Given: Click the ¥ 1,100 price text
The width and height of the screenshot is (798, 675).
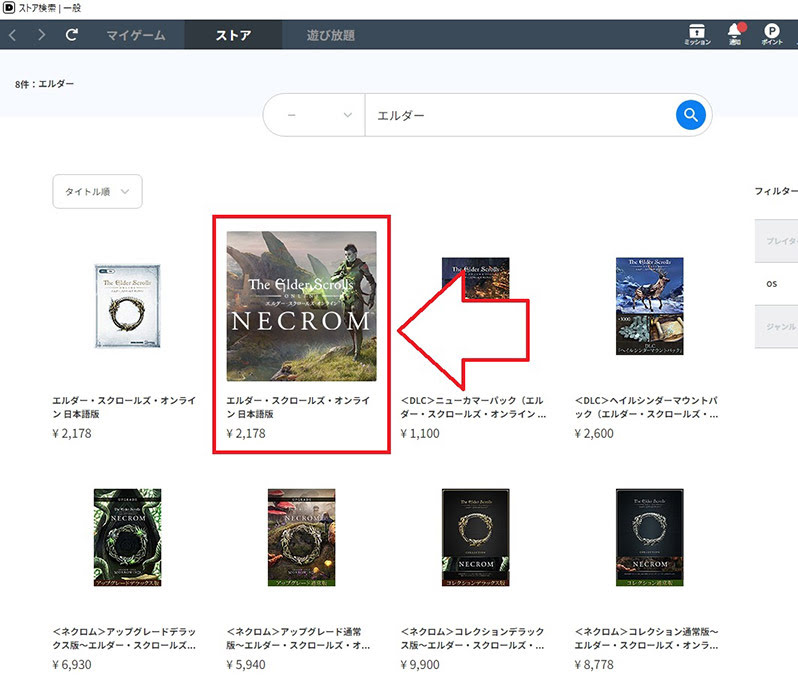Looking at the screenshot, I should point(420,434).
